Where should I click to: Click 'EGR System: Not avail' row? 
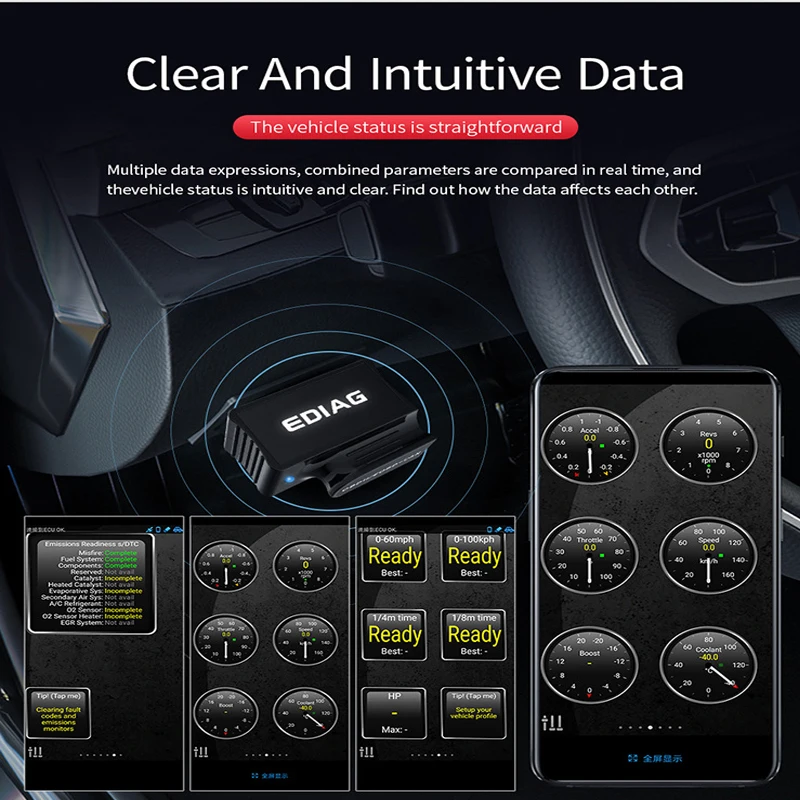(x=97, y=622)
